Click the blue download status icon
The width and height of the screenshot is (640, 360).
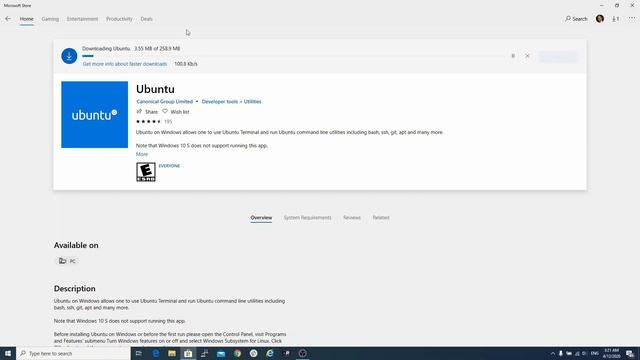pyautogui.click(x=69, y=56)
